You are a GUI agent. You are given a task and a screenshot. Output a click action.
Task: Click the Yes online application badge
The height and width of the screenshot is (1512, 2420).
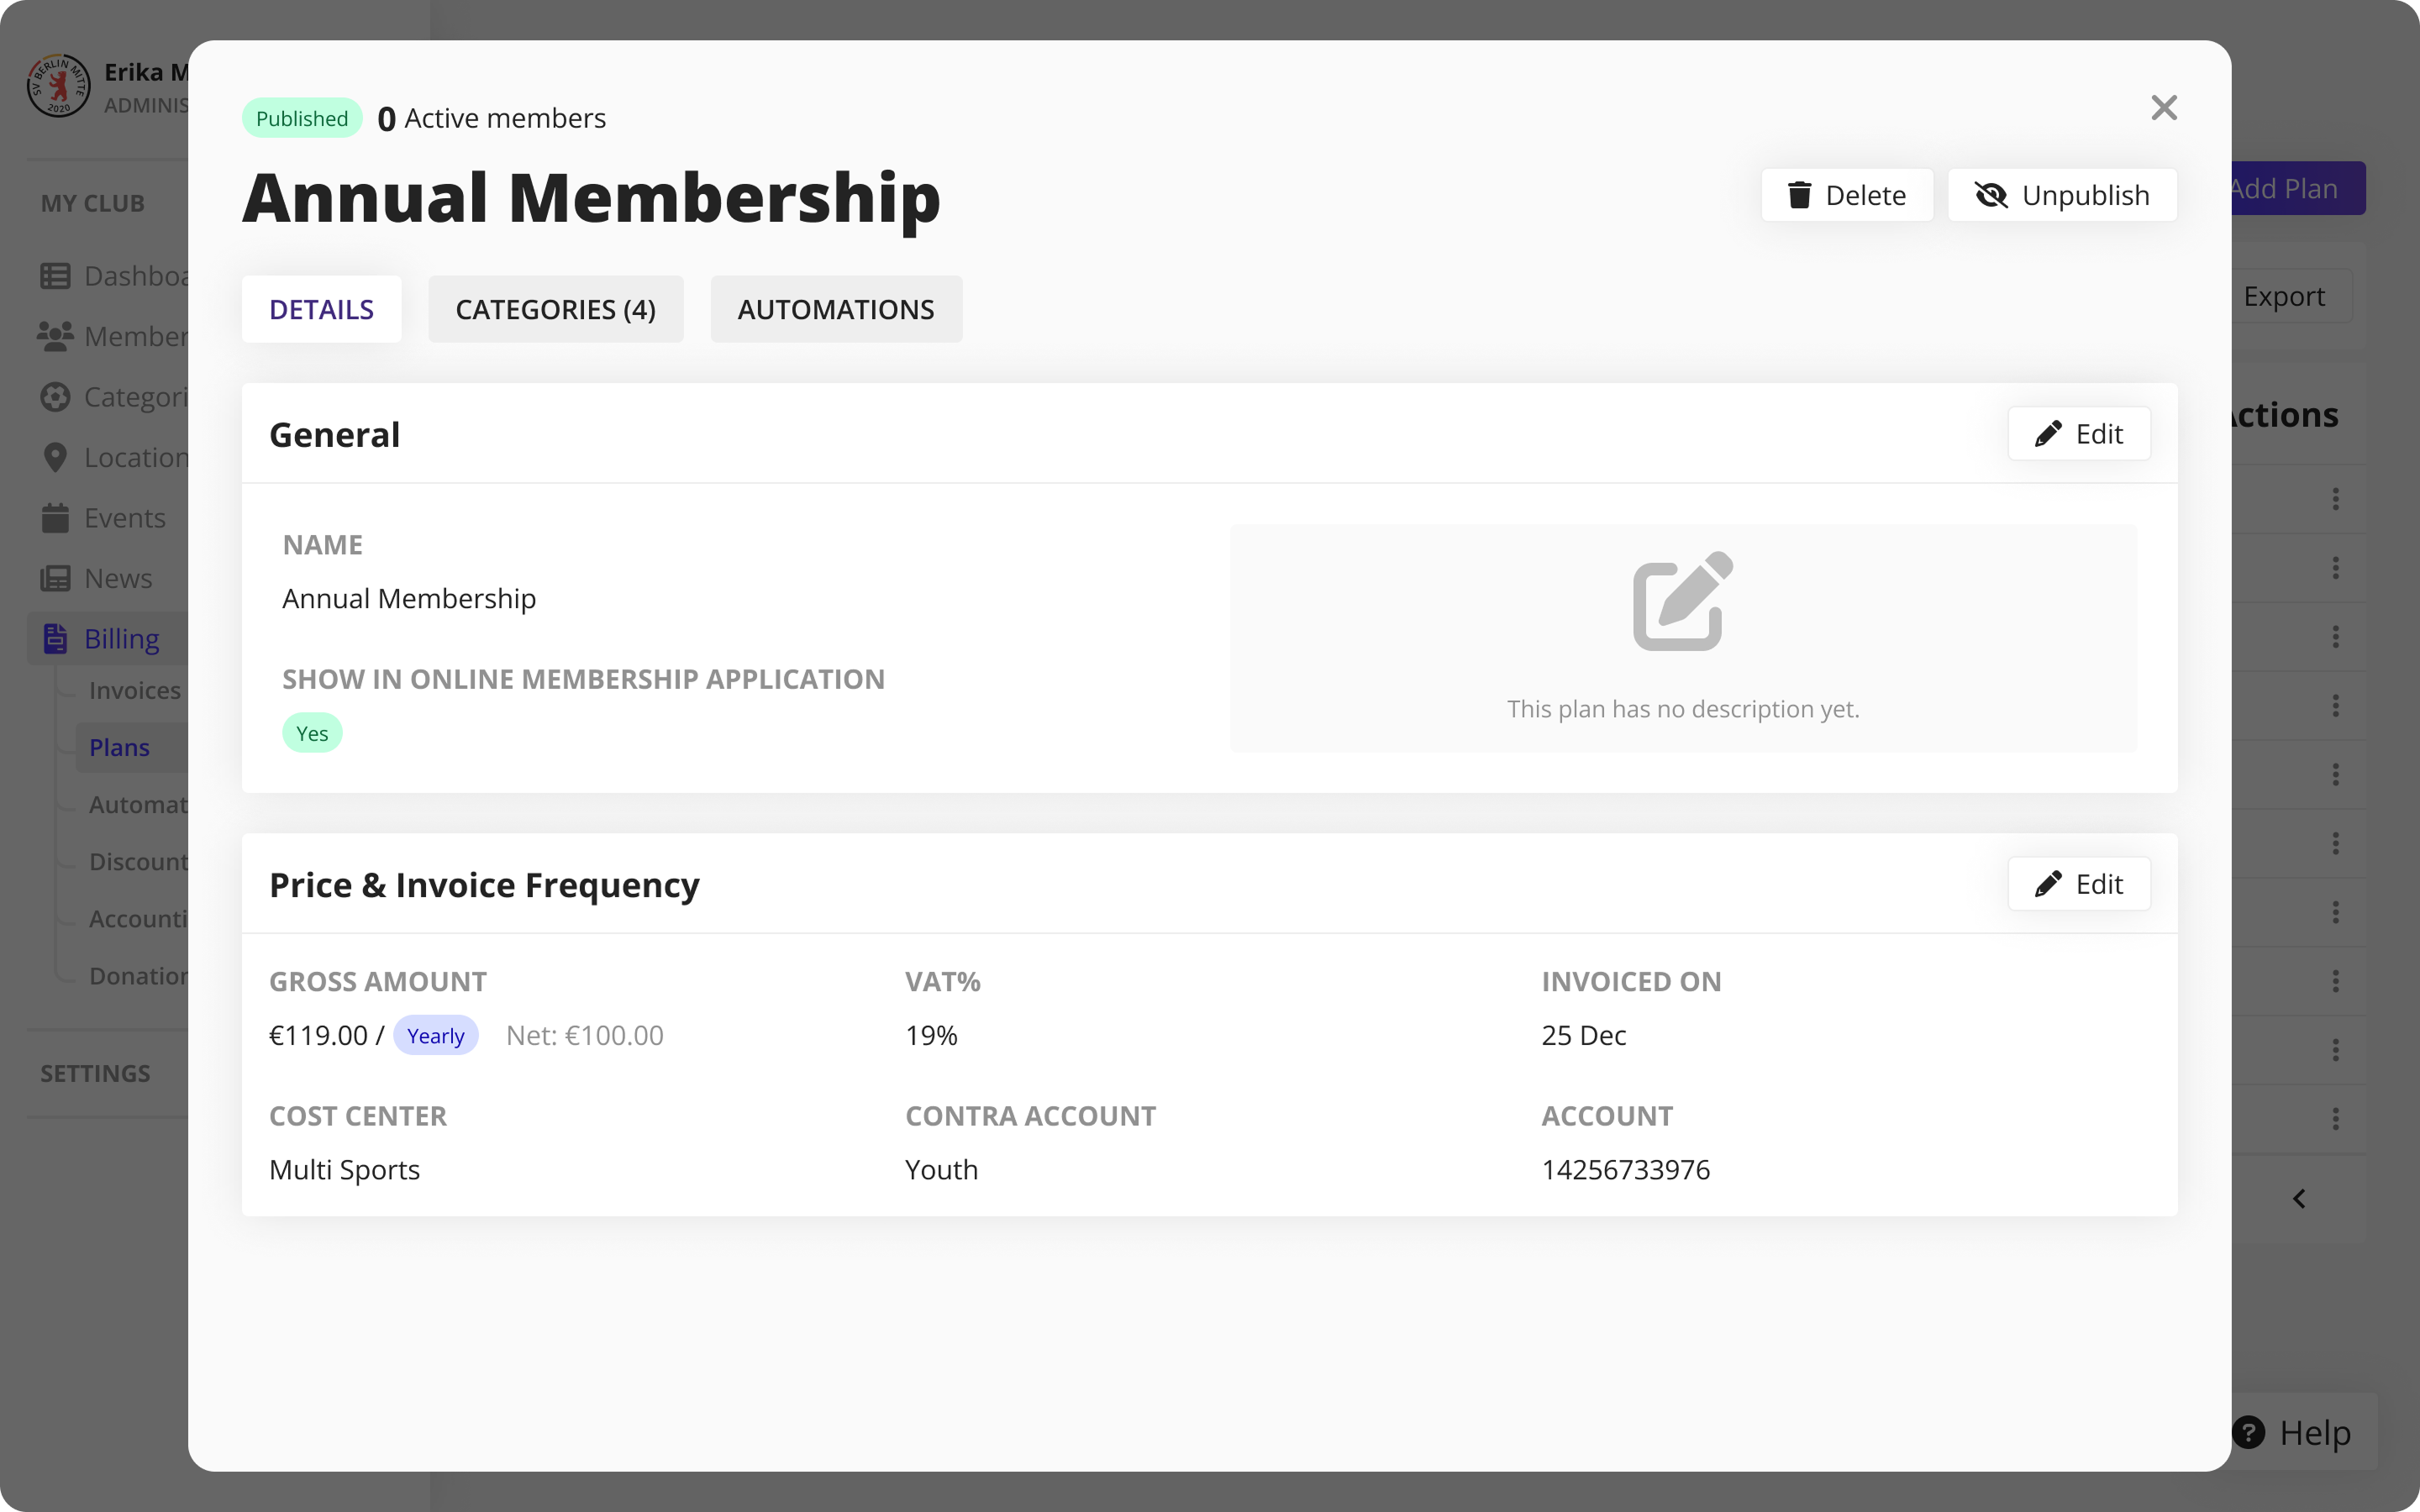pos(312,733)
